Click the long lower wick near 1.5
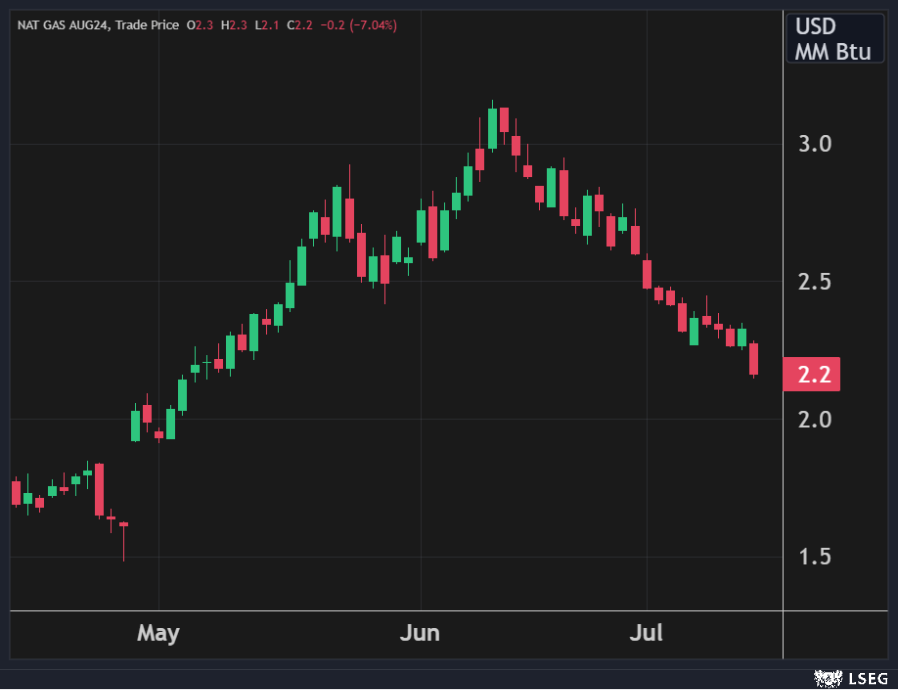898x690 pixels. pyautogui.click(x=124, y=543)
